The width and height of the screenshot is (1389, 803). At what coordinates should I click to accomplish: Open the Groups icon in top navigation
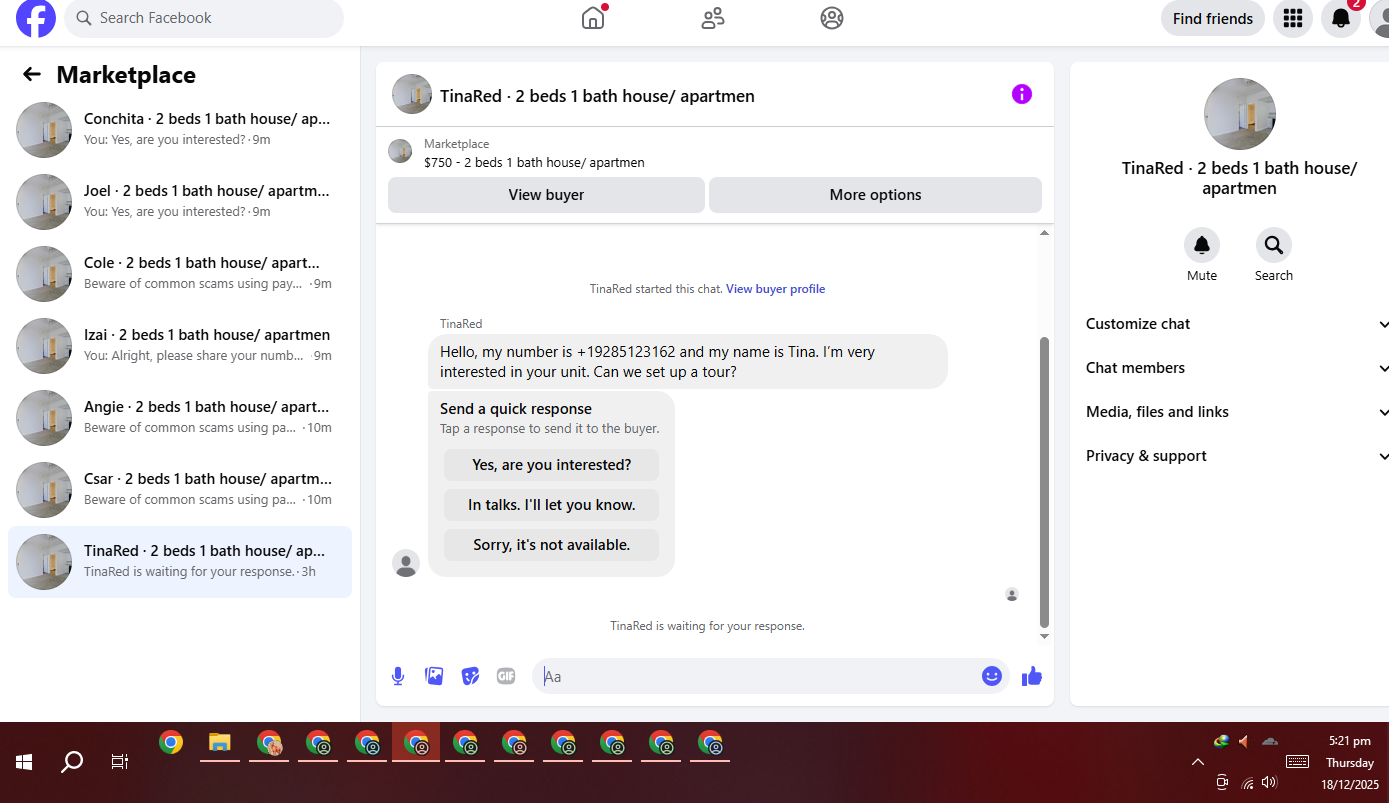tap(832, 18)
